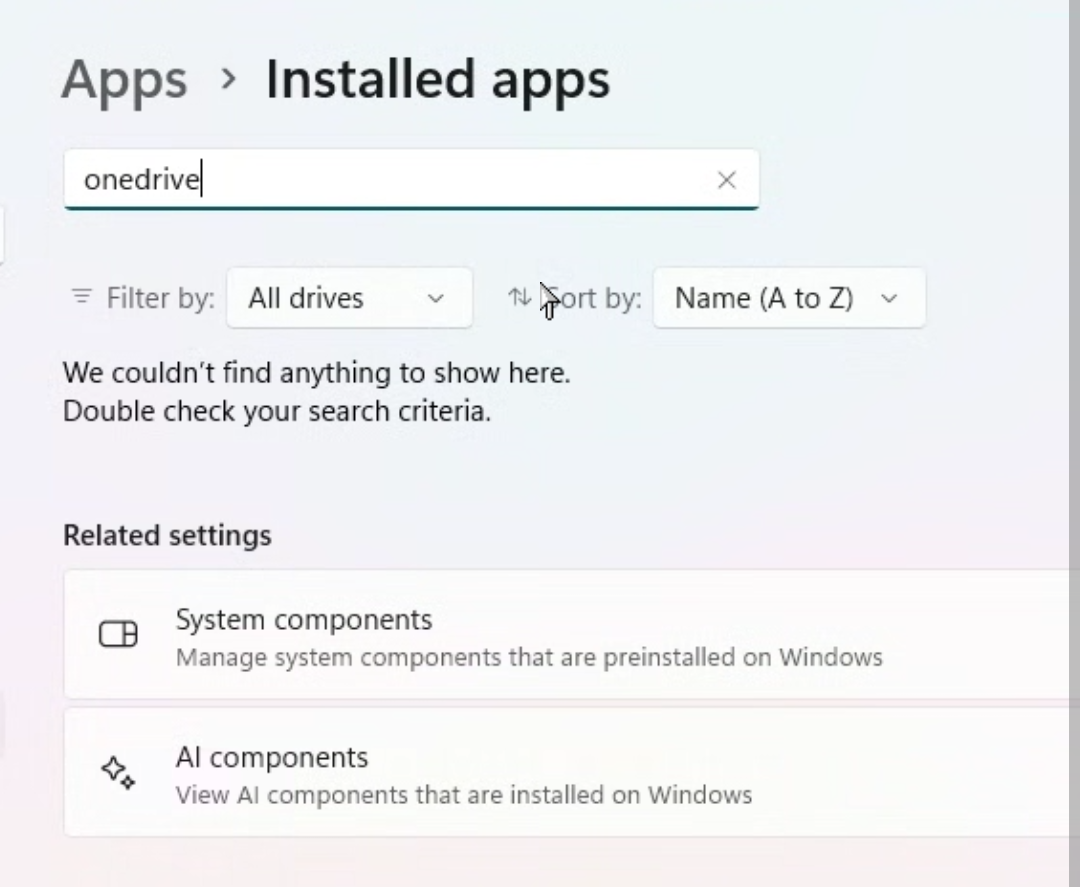The image size is (1080, 887).
Task: Click the Sort by label
Action: 596,298
